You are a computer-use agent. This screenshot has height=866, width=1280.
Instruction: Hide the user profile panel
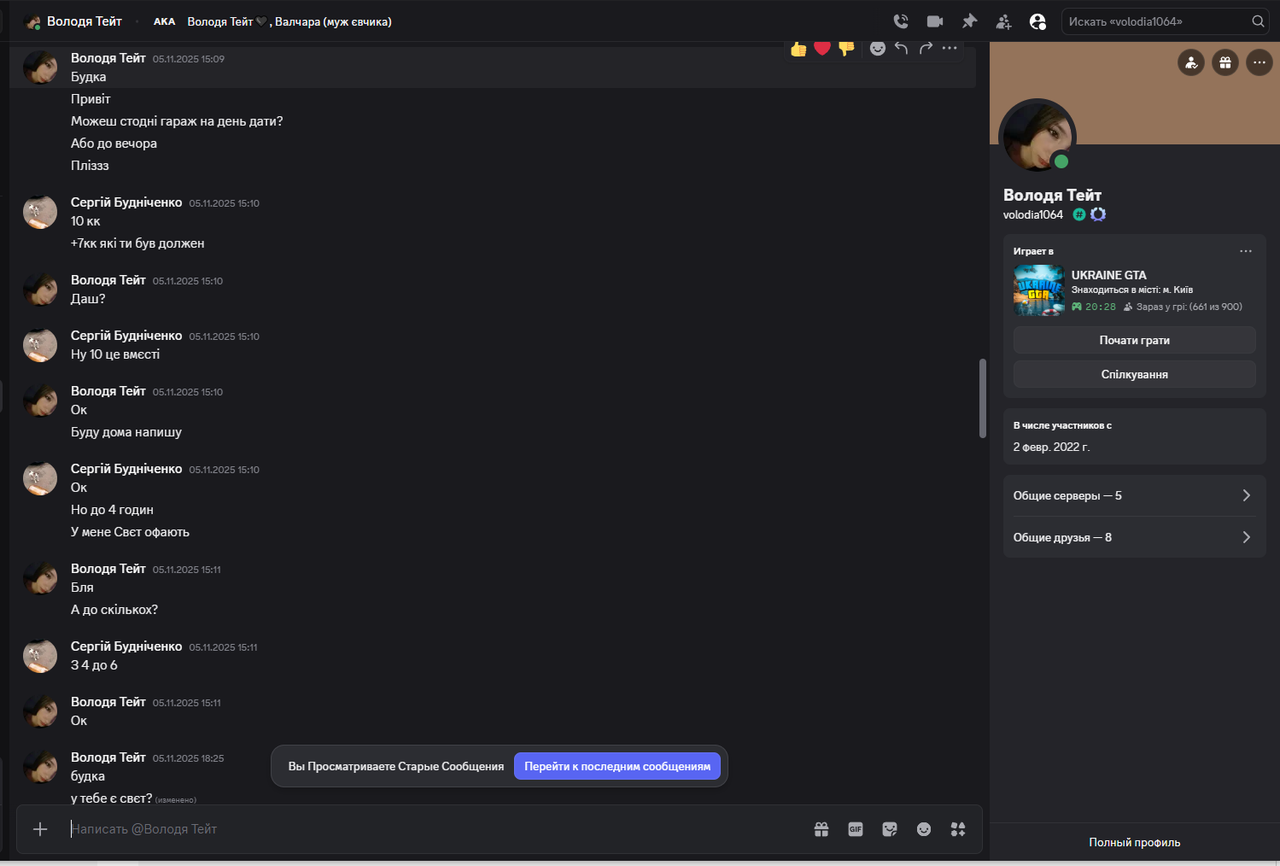coord(1037,21)
